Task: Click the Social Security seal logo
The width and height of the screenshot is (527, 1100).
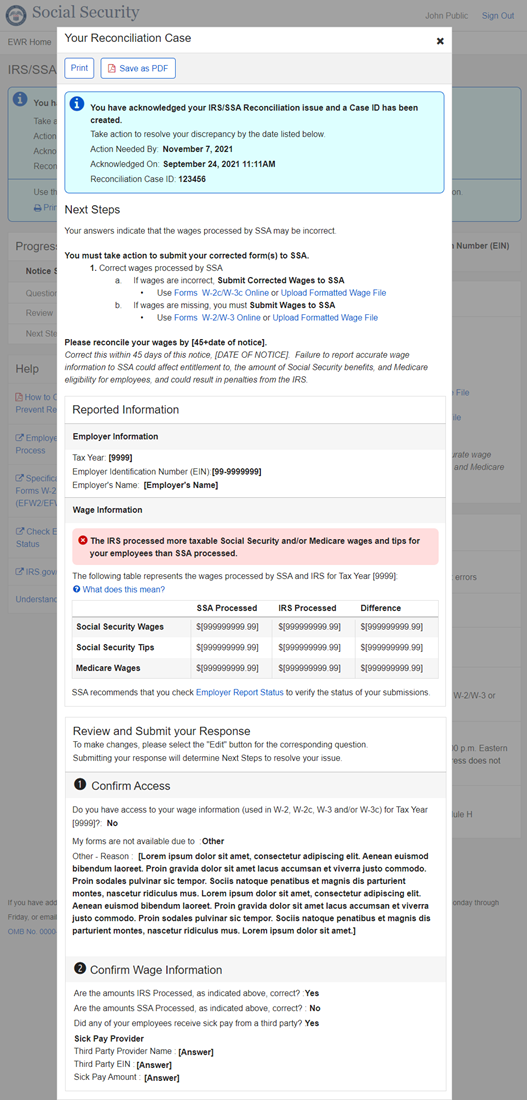Action: [x=16, y=13]
